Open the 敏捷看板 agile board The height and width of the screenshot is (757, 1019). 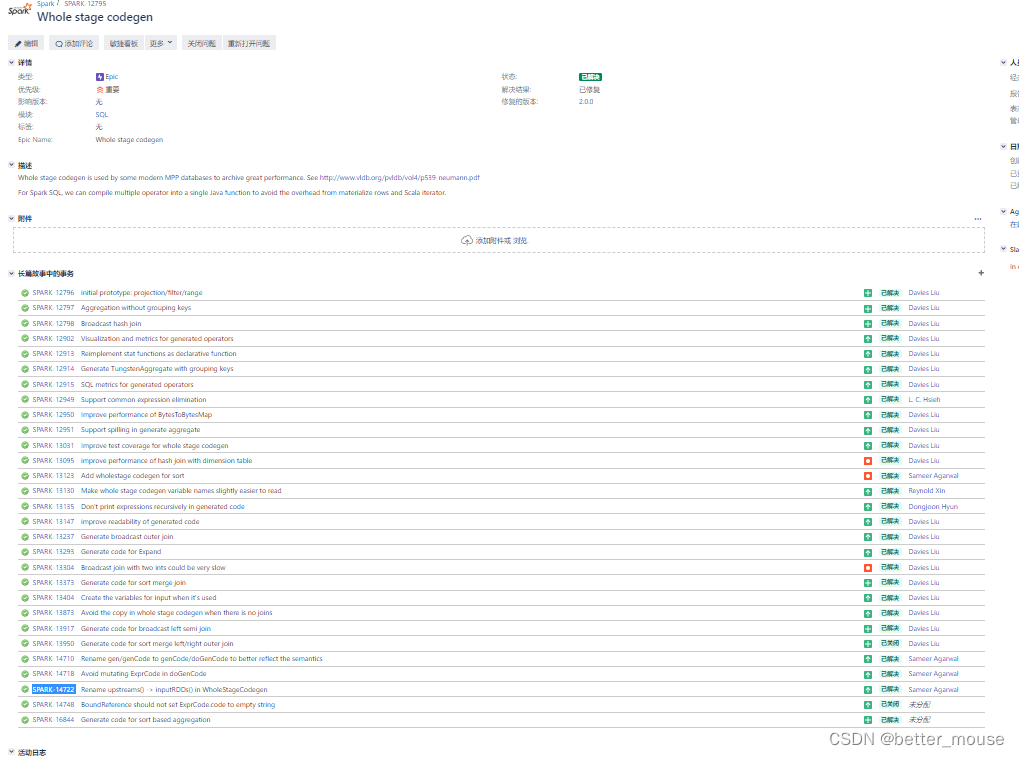click(123, 44)
